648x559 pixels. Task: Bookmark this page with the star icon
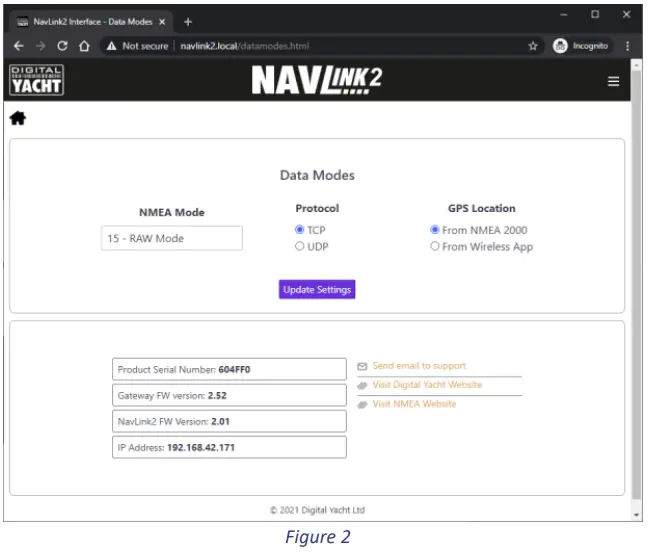533,46
